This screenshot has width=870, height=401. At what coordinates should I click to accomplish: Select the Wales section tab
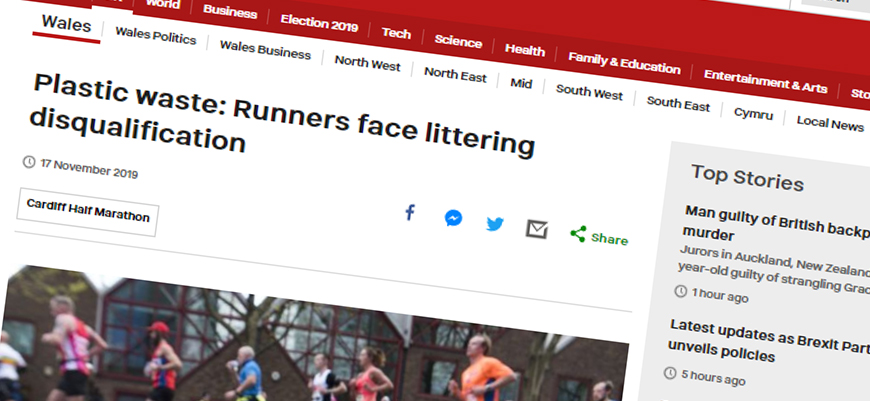pos(67,25)
